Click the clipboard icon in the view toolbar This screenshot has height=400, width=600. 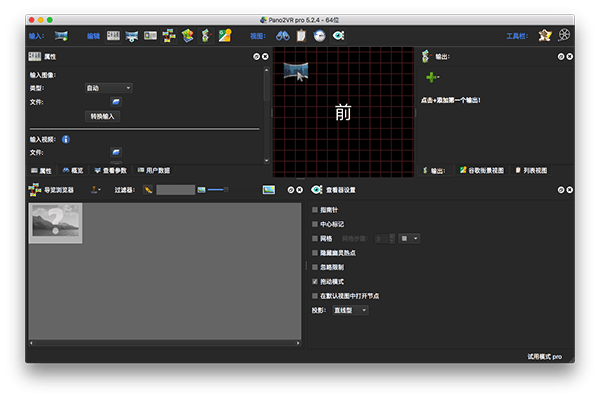(x=301, y=36)
